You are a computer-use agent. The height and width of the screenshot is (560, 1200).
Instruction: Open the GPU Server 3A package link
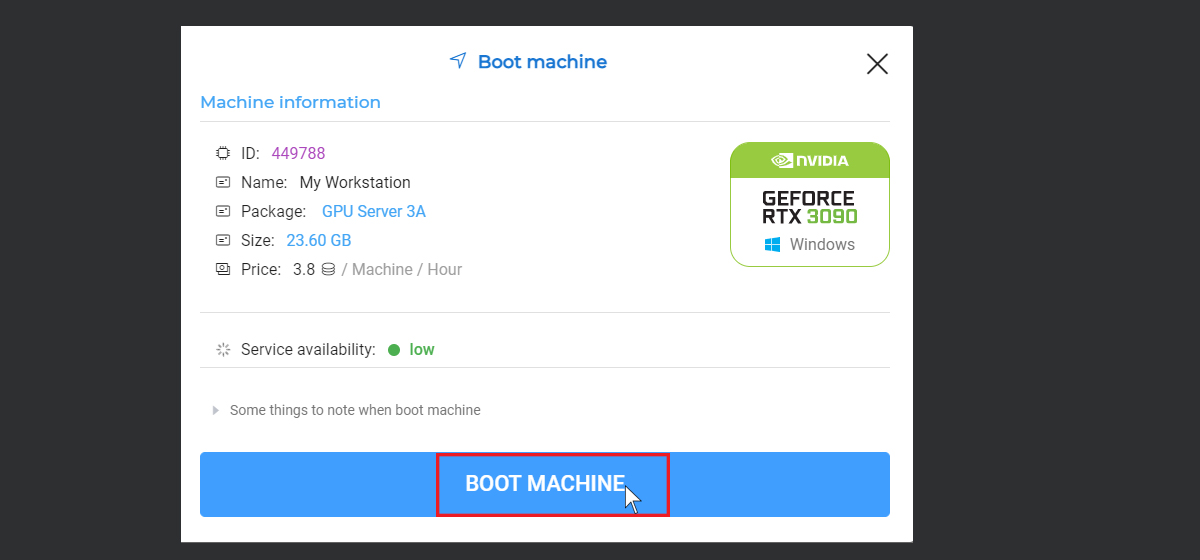tap(374, 211)
